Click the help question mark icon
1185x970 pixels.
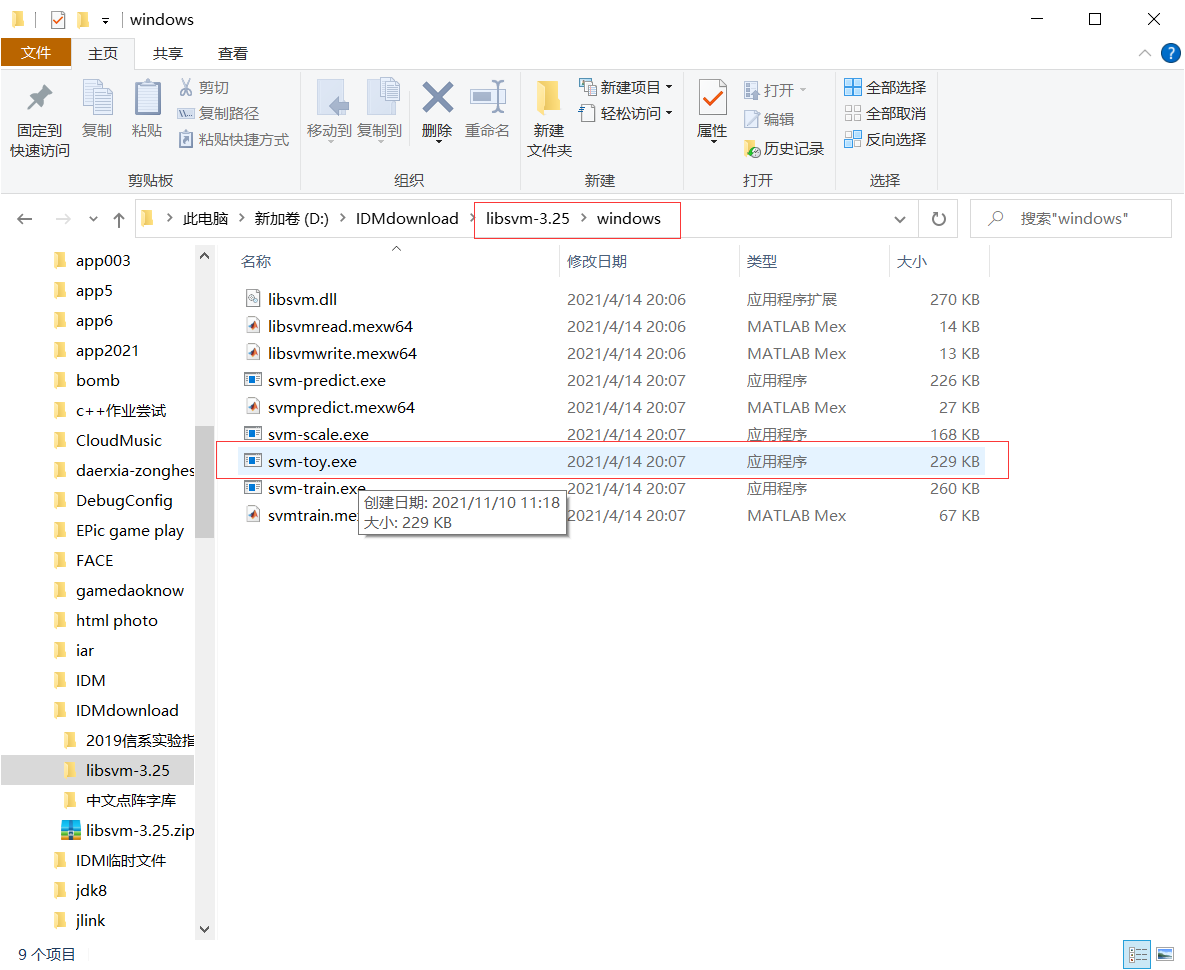[1170, 53]
